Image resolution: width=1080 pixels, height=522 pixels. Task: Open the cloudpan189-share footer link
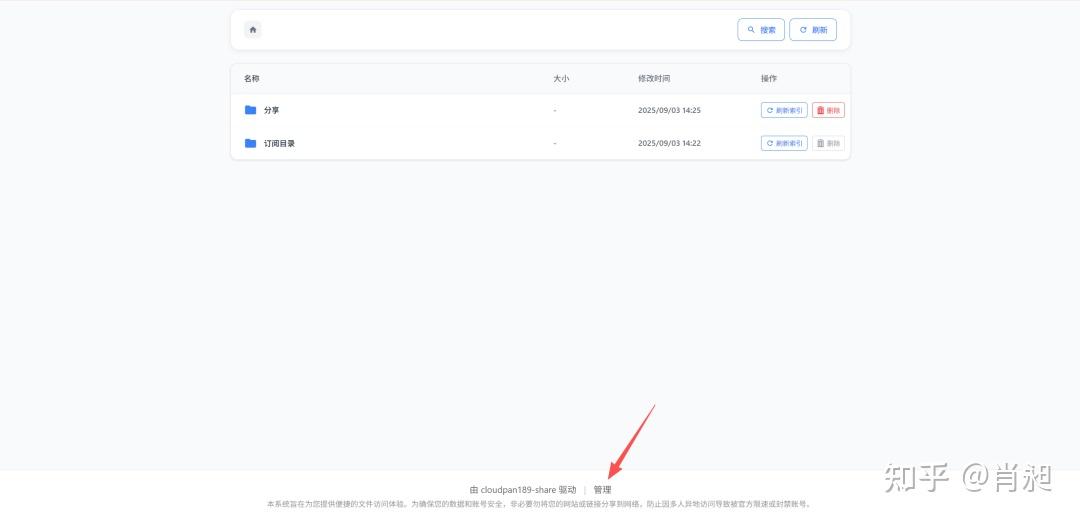pos(523,490)
